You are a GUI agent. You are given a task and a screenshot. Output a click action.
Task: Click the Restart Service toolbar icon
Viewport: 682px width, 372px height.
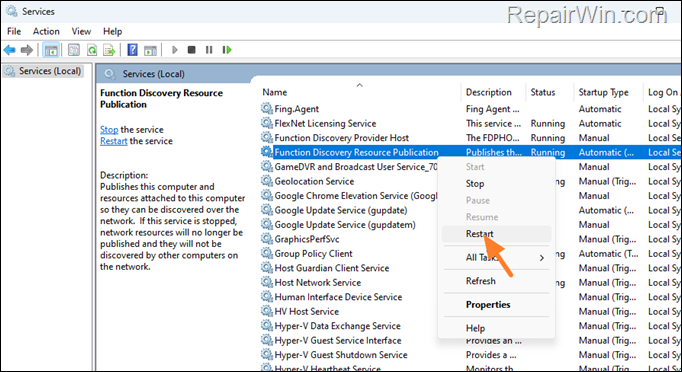pyautogui.click(x=227, y=50)
